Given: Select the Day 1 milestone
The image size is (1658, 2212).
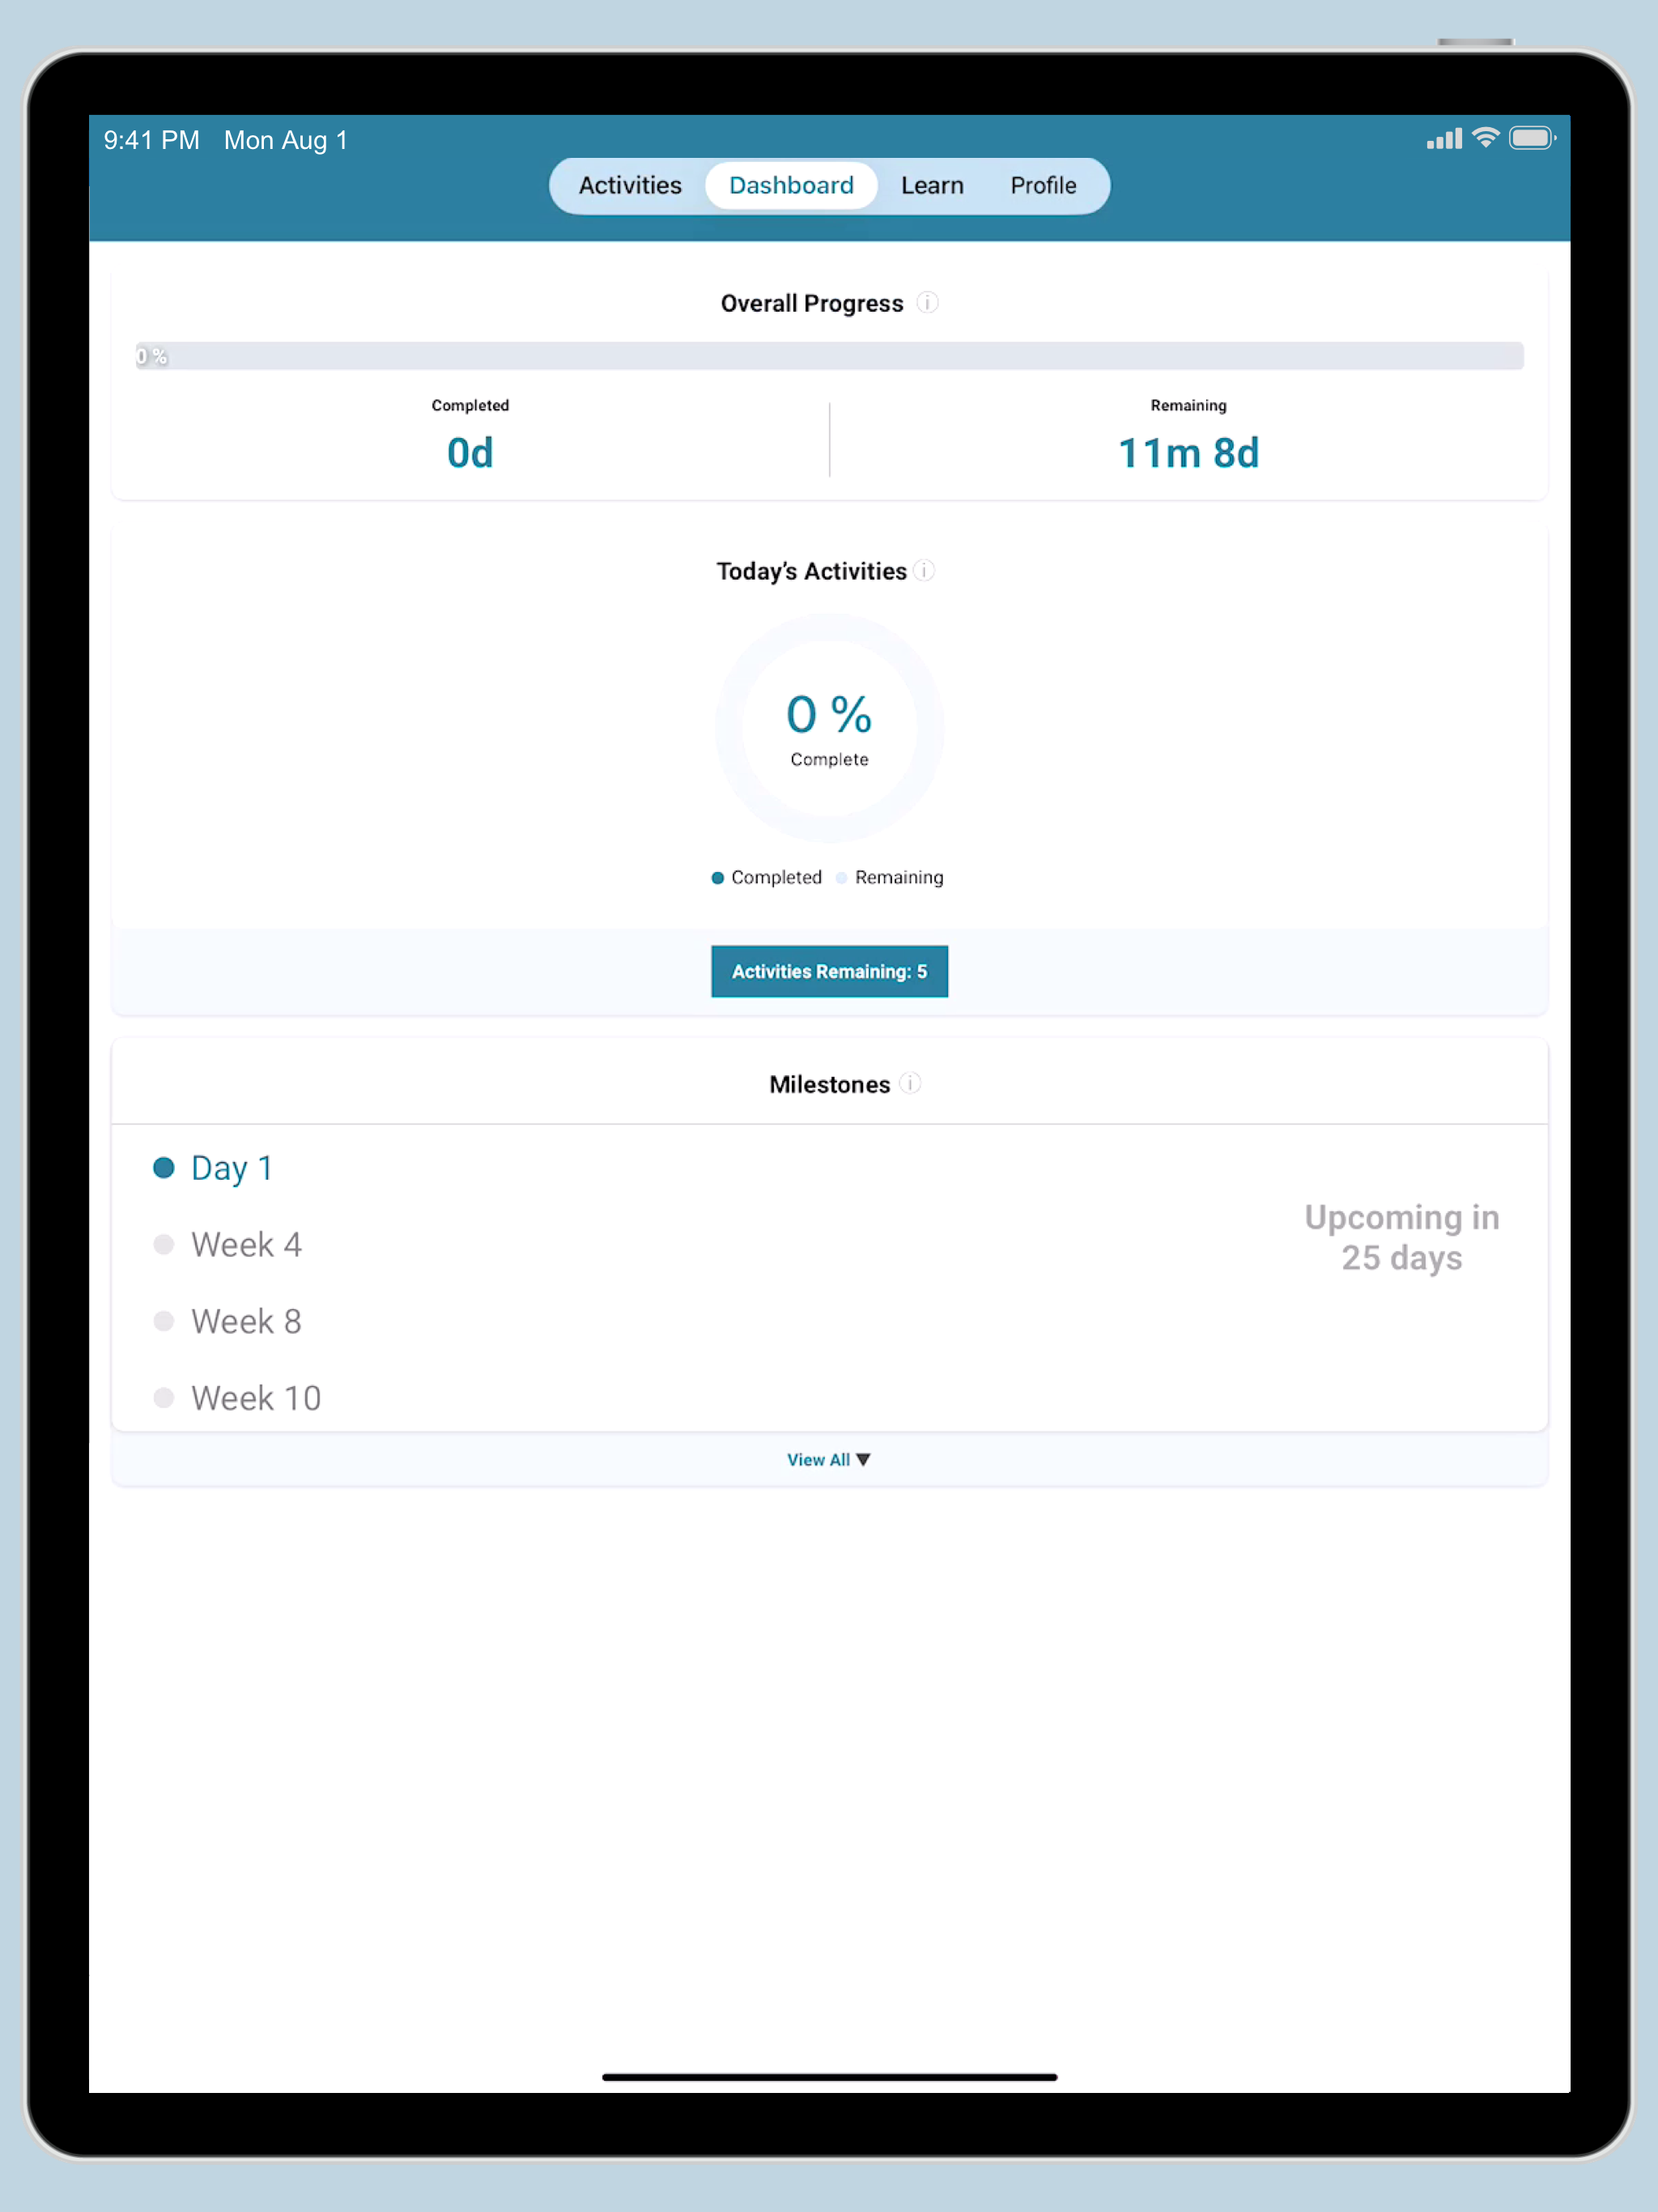Looking at the screenshot, I should coord(213,1167).
